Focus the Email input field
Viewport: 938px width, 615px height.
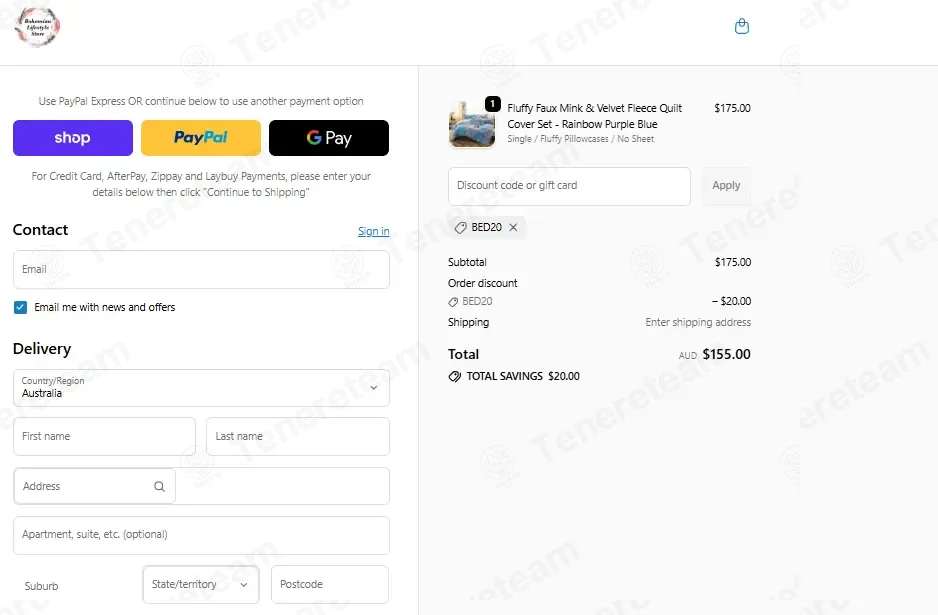click(x=201, y=270)
